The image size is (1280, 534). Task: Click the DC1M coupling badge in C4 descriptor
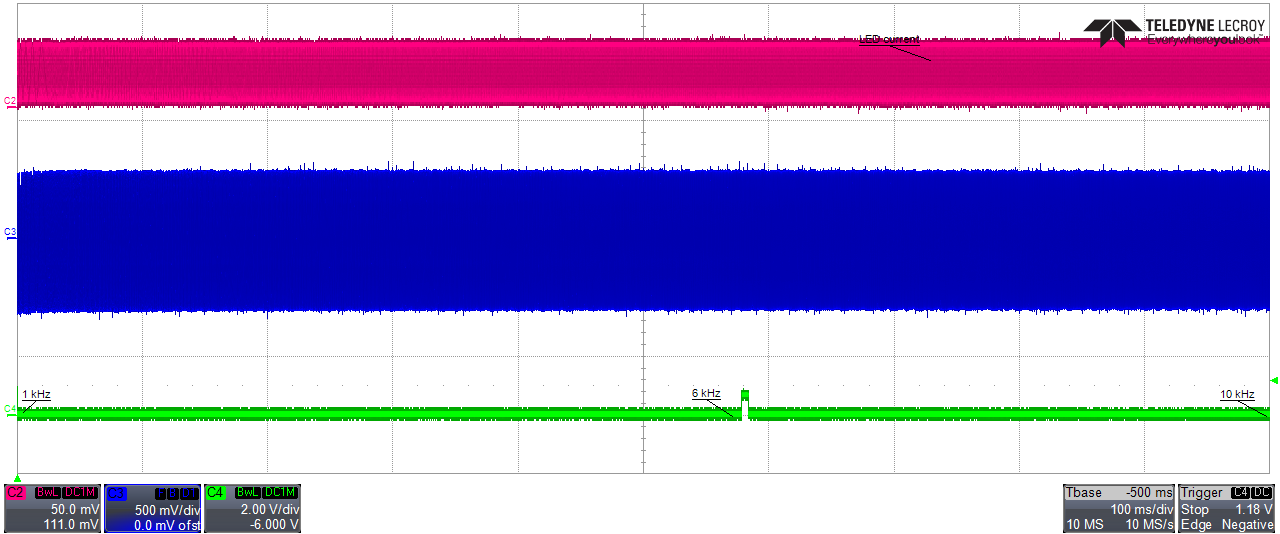(279, 493)
